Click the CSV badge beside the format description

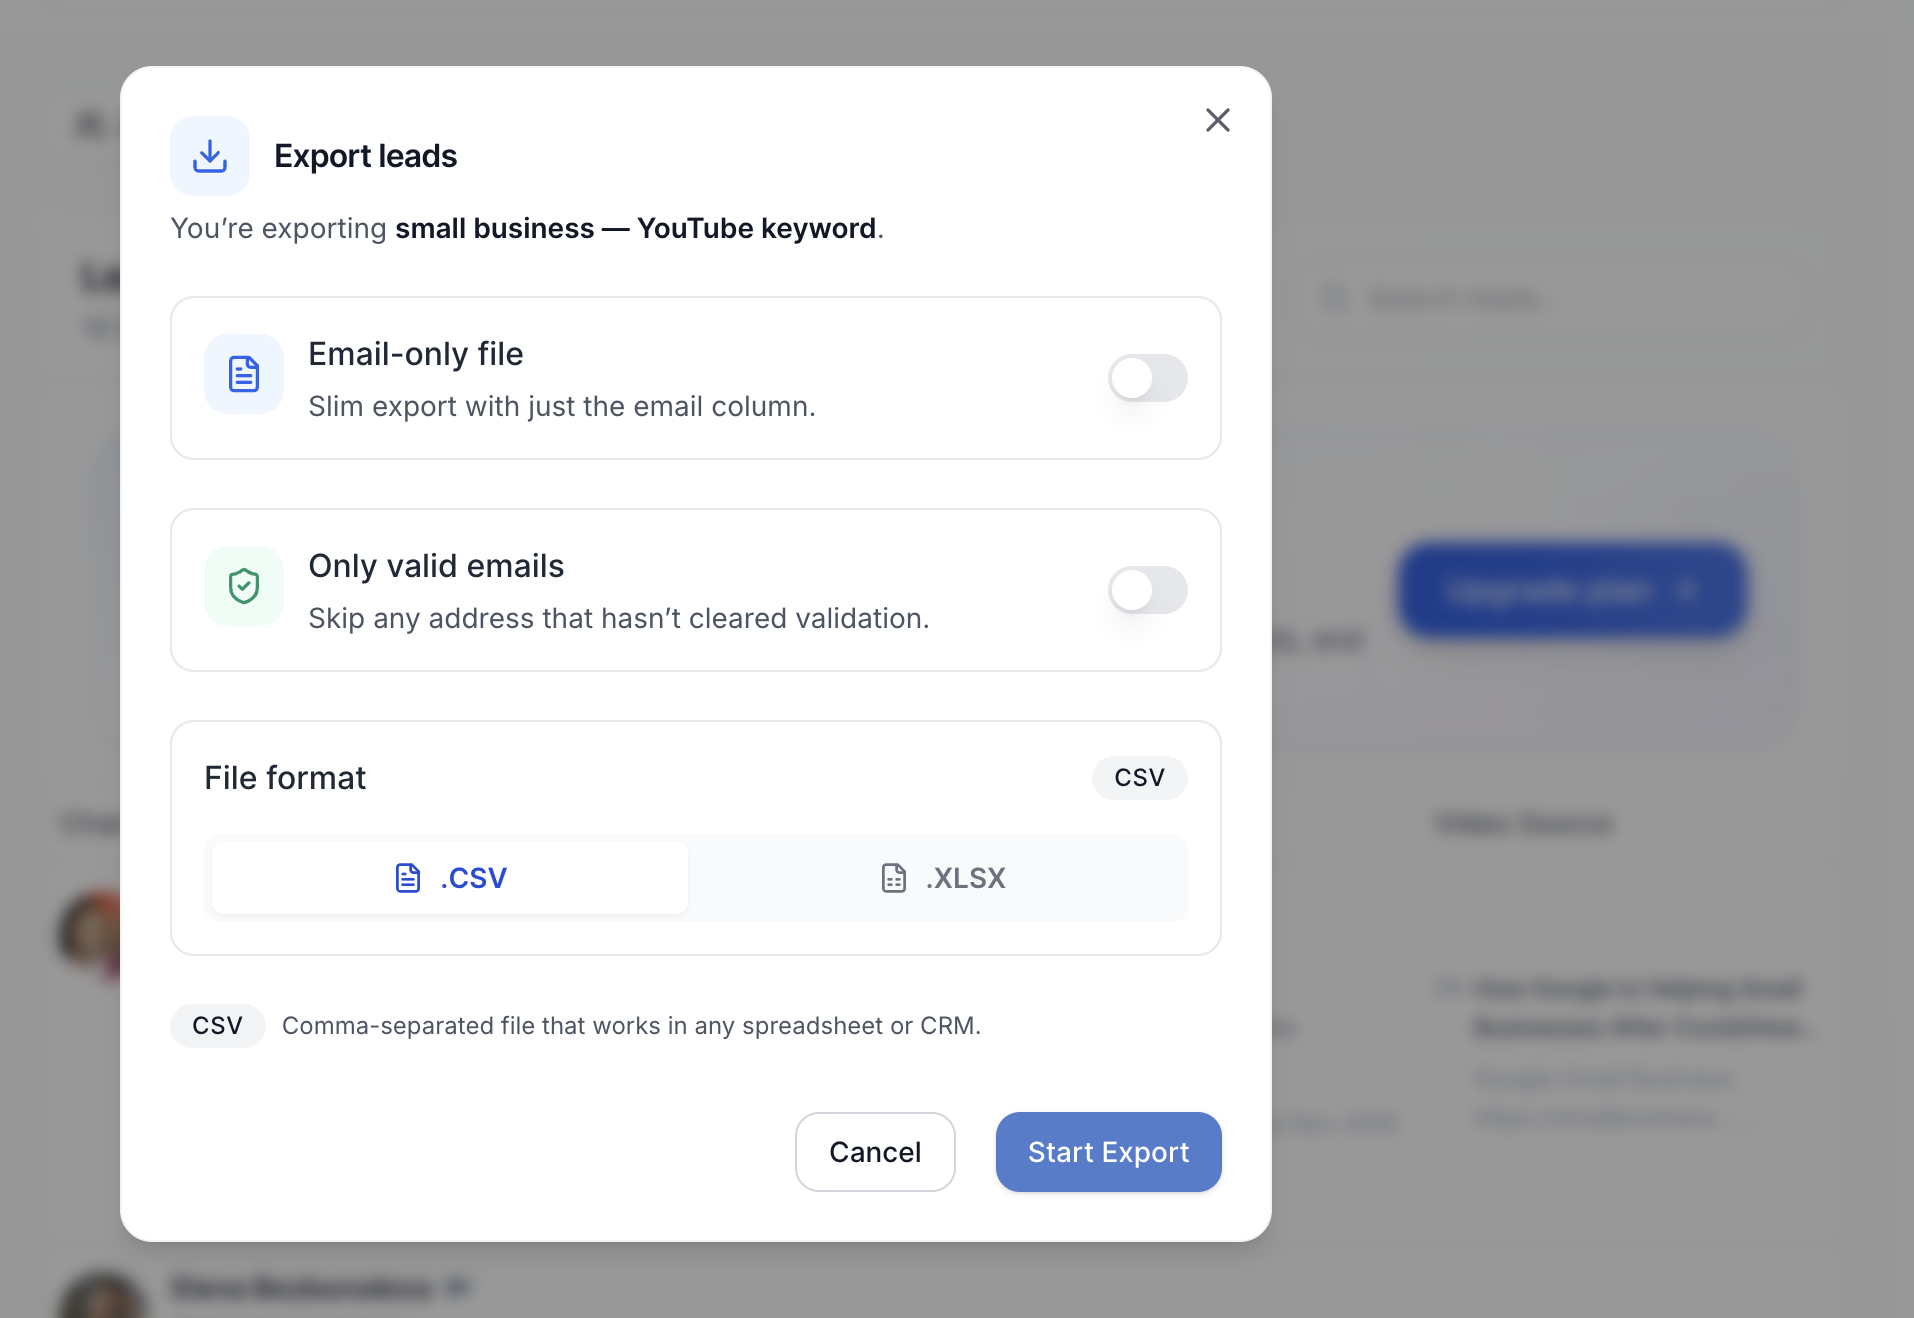coord(217,1025)
